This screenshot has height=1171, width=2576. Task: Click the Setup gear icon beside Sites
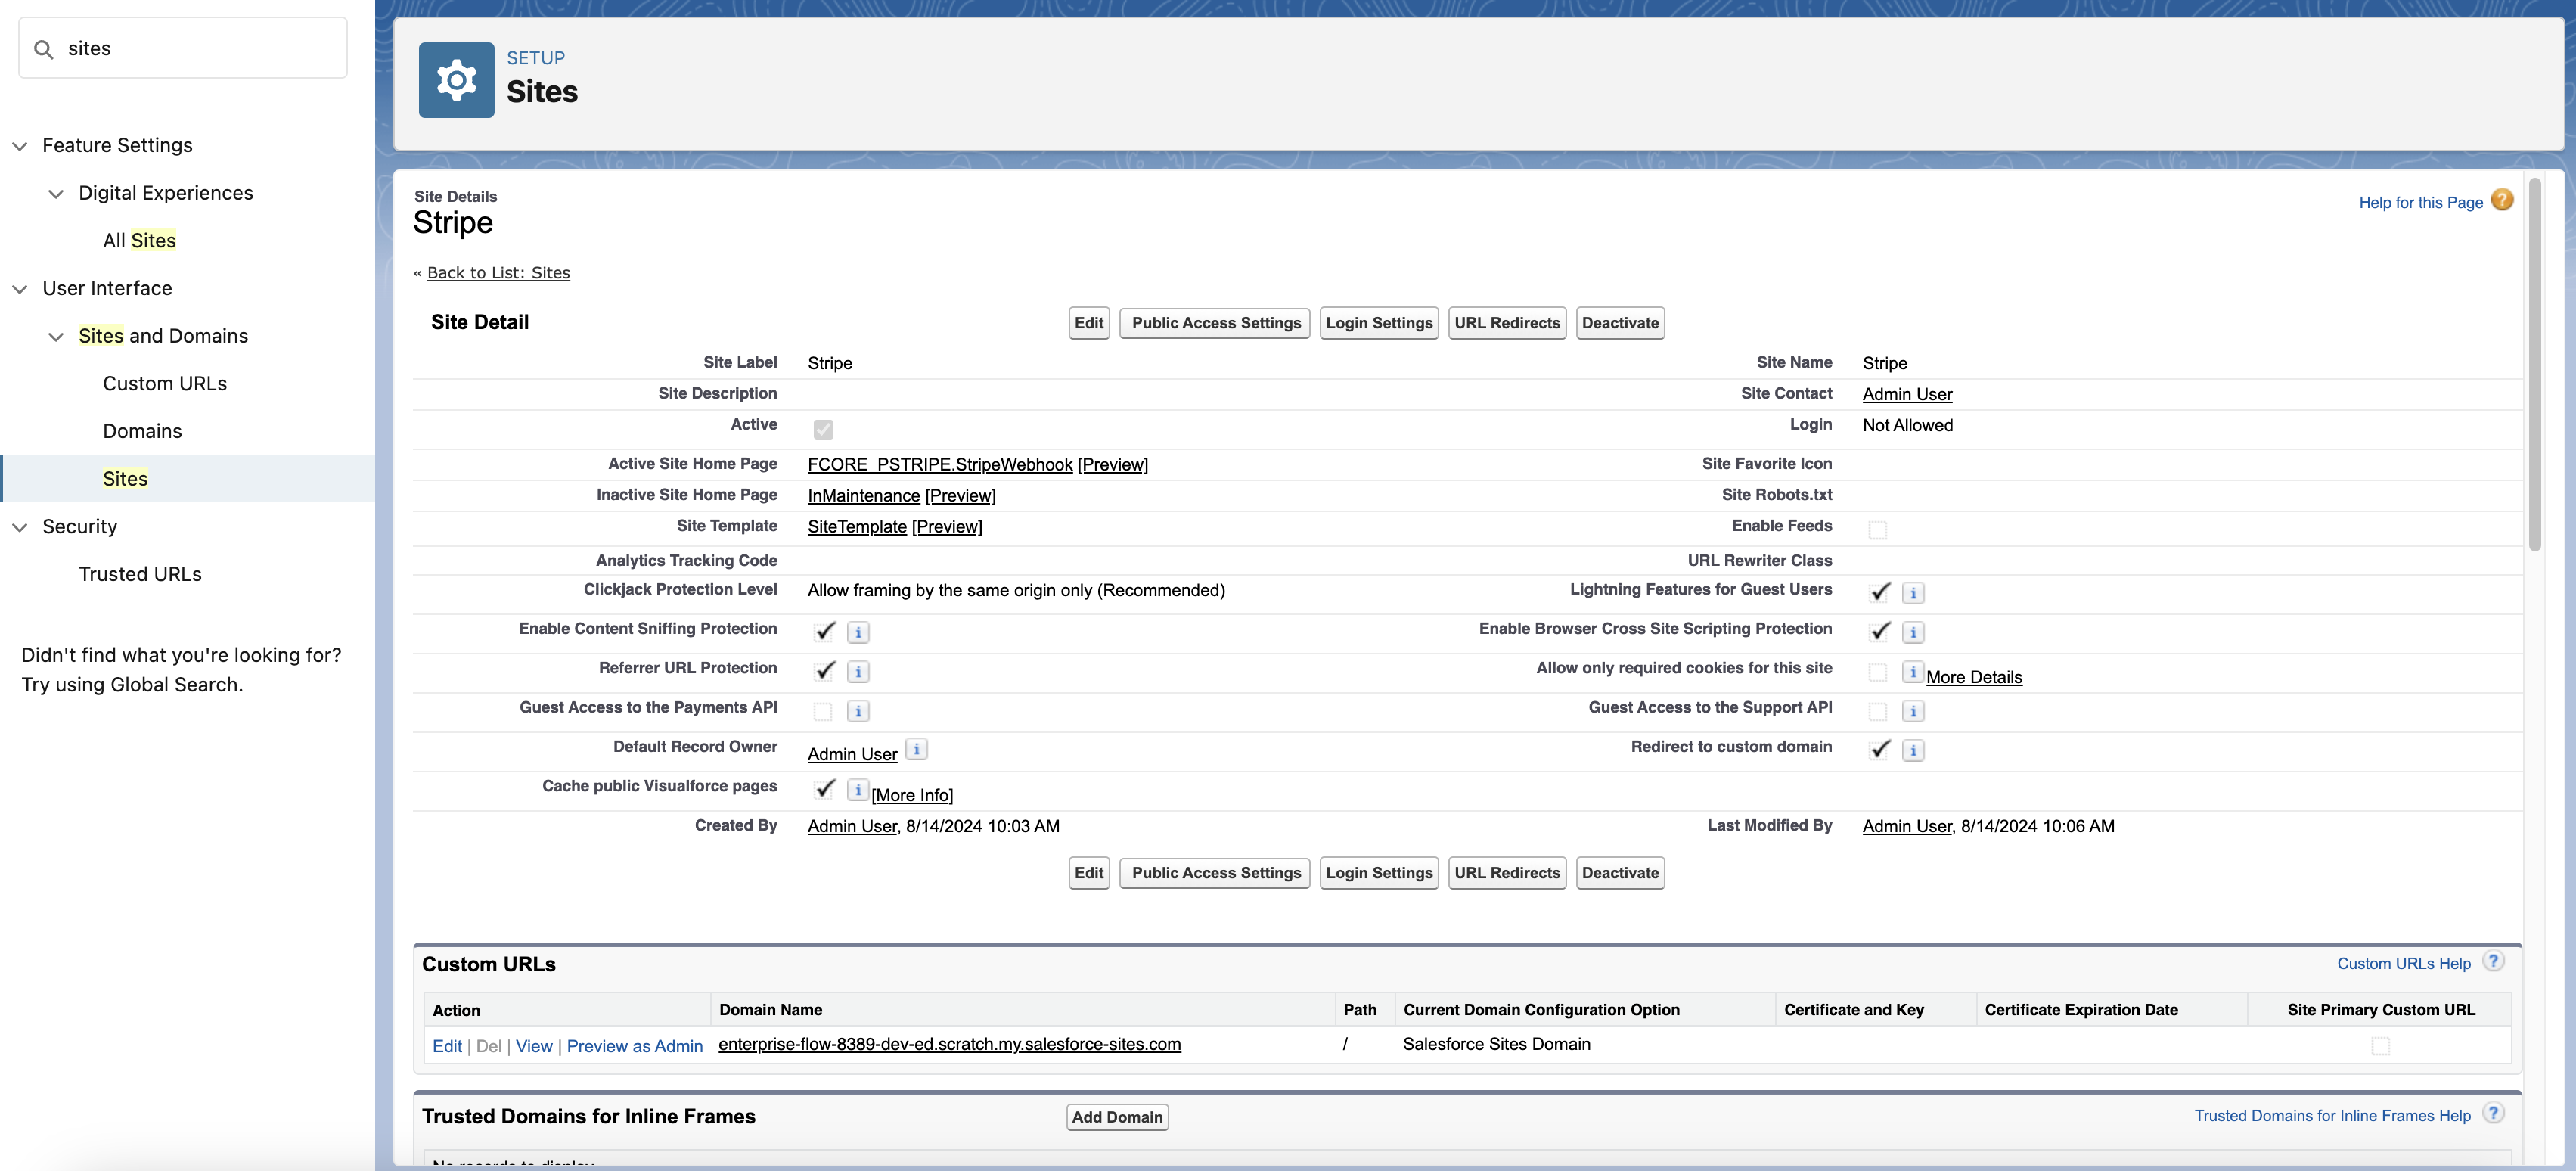pos(456,80)
